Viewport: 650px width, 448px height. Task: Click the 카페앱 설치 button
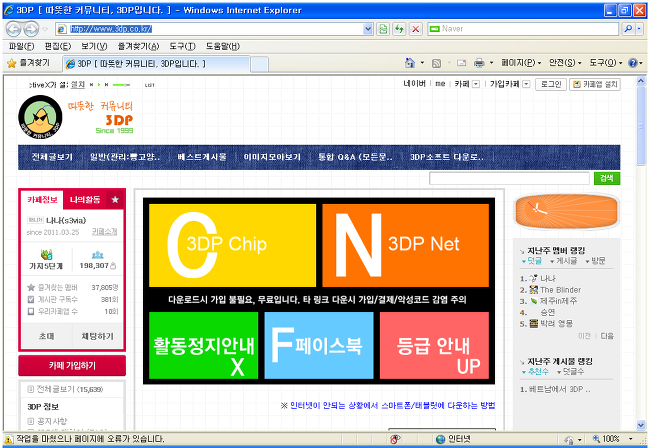pos(594,84)
